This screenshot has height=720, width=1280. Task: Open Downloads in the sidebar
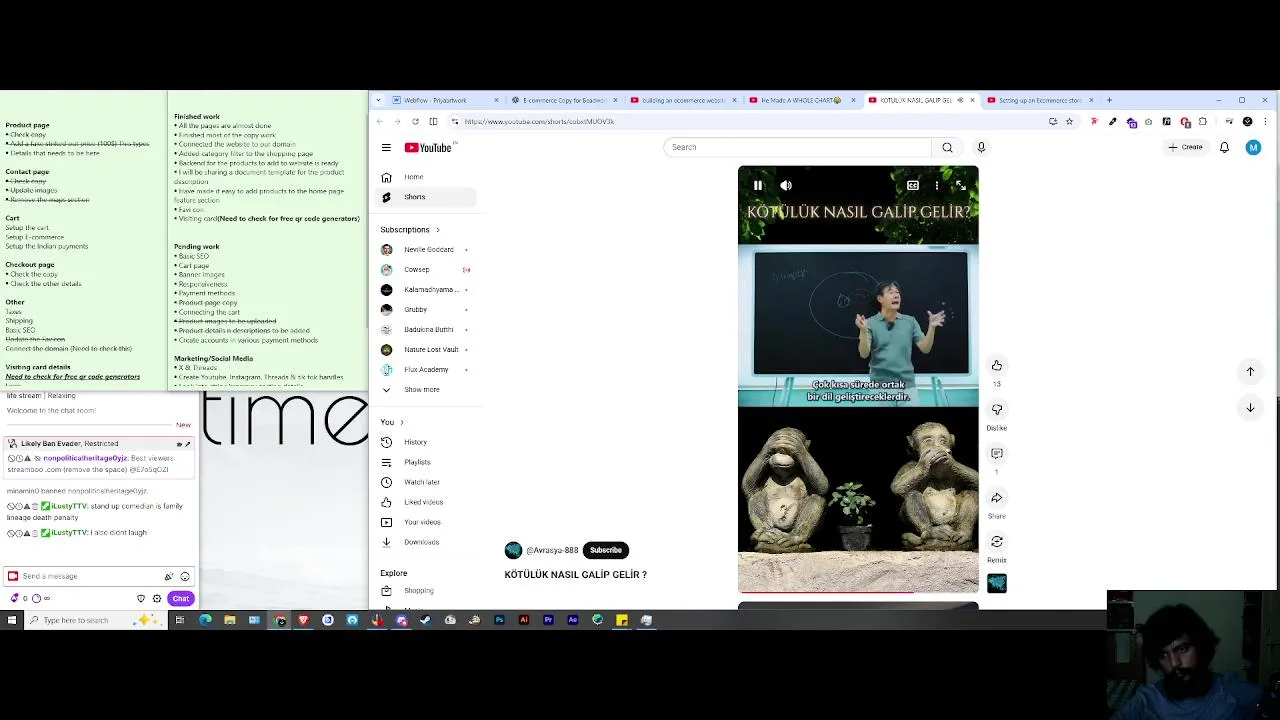click(x=427, y=542)
